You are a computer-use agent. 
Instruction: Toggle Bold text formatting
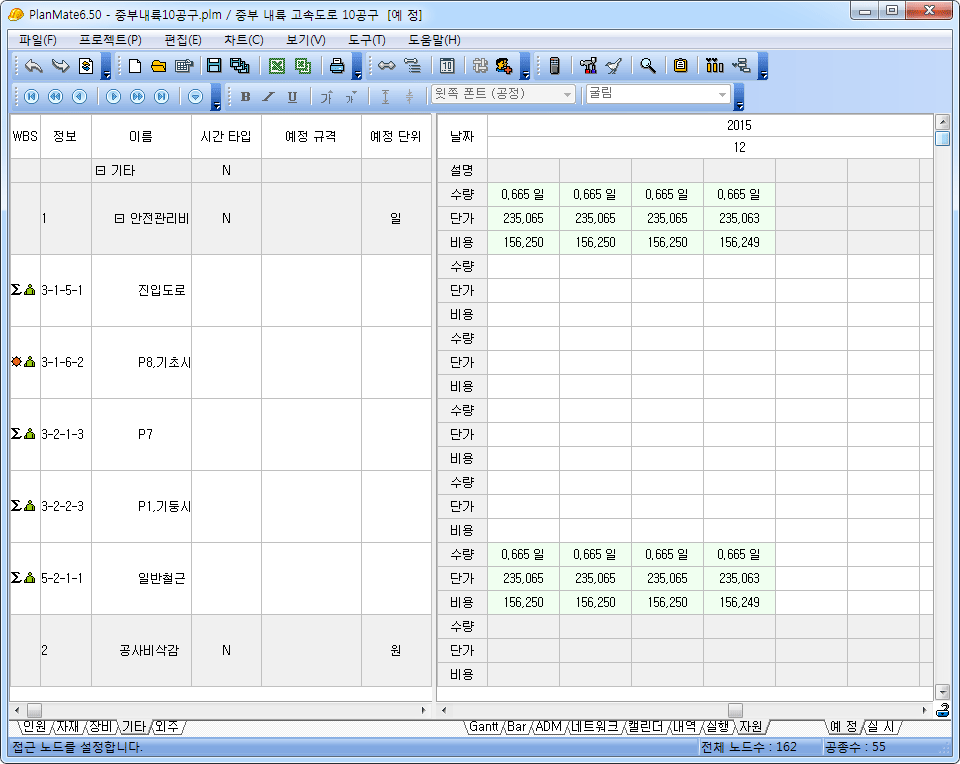click(x=245, y=97)
